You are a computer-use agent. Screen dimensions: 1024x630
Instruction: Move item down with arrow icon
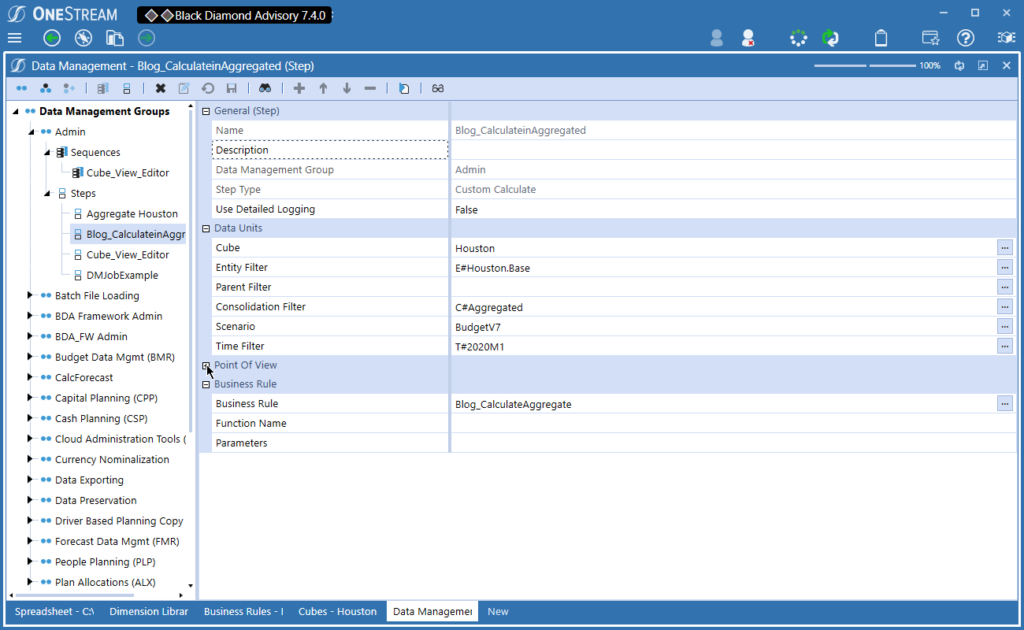(347, 88)
